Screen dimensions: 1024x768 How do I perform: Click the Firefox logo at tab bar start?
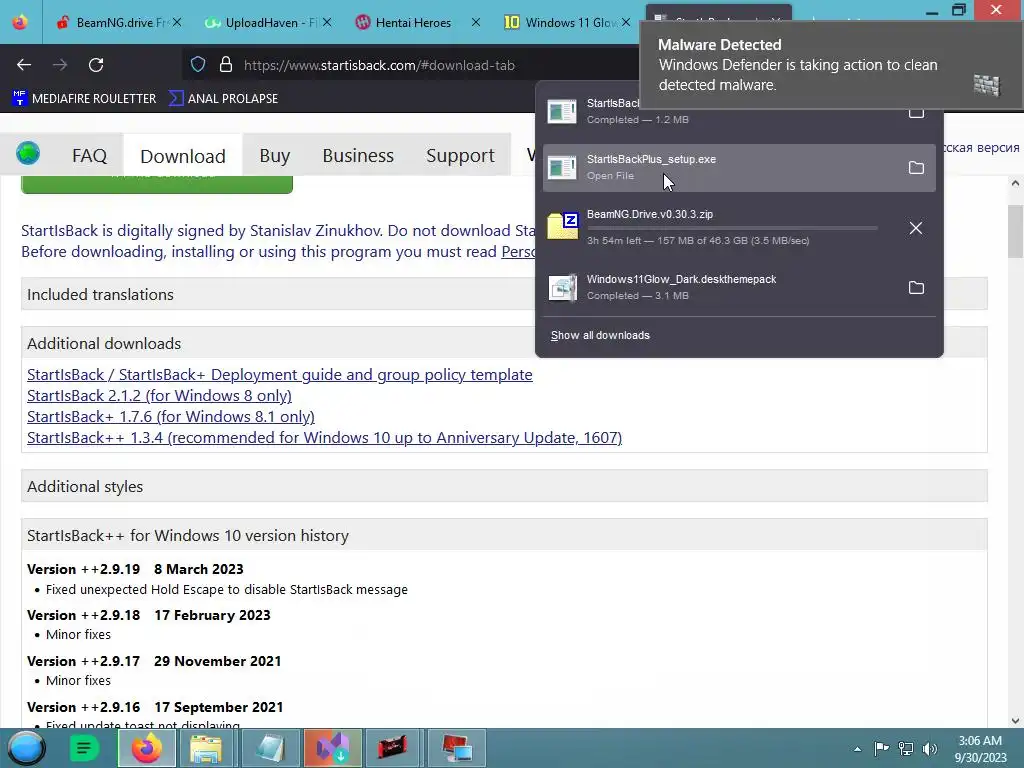coord(20,22)
